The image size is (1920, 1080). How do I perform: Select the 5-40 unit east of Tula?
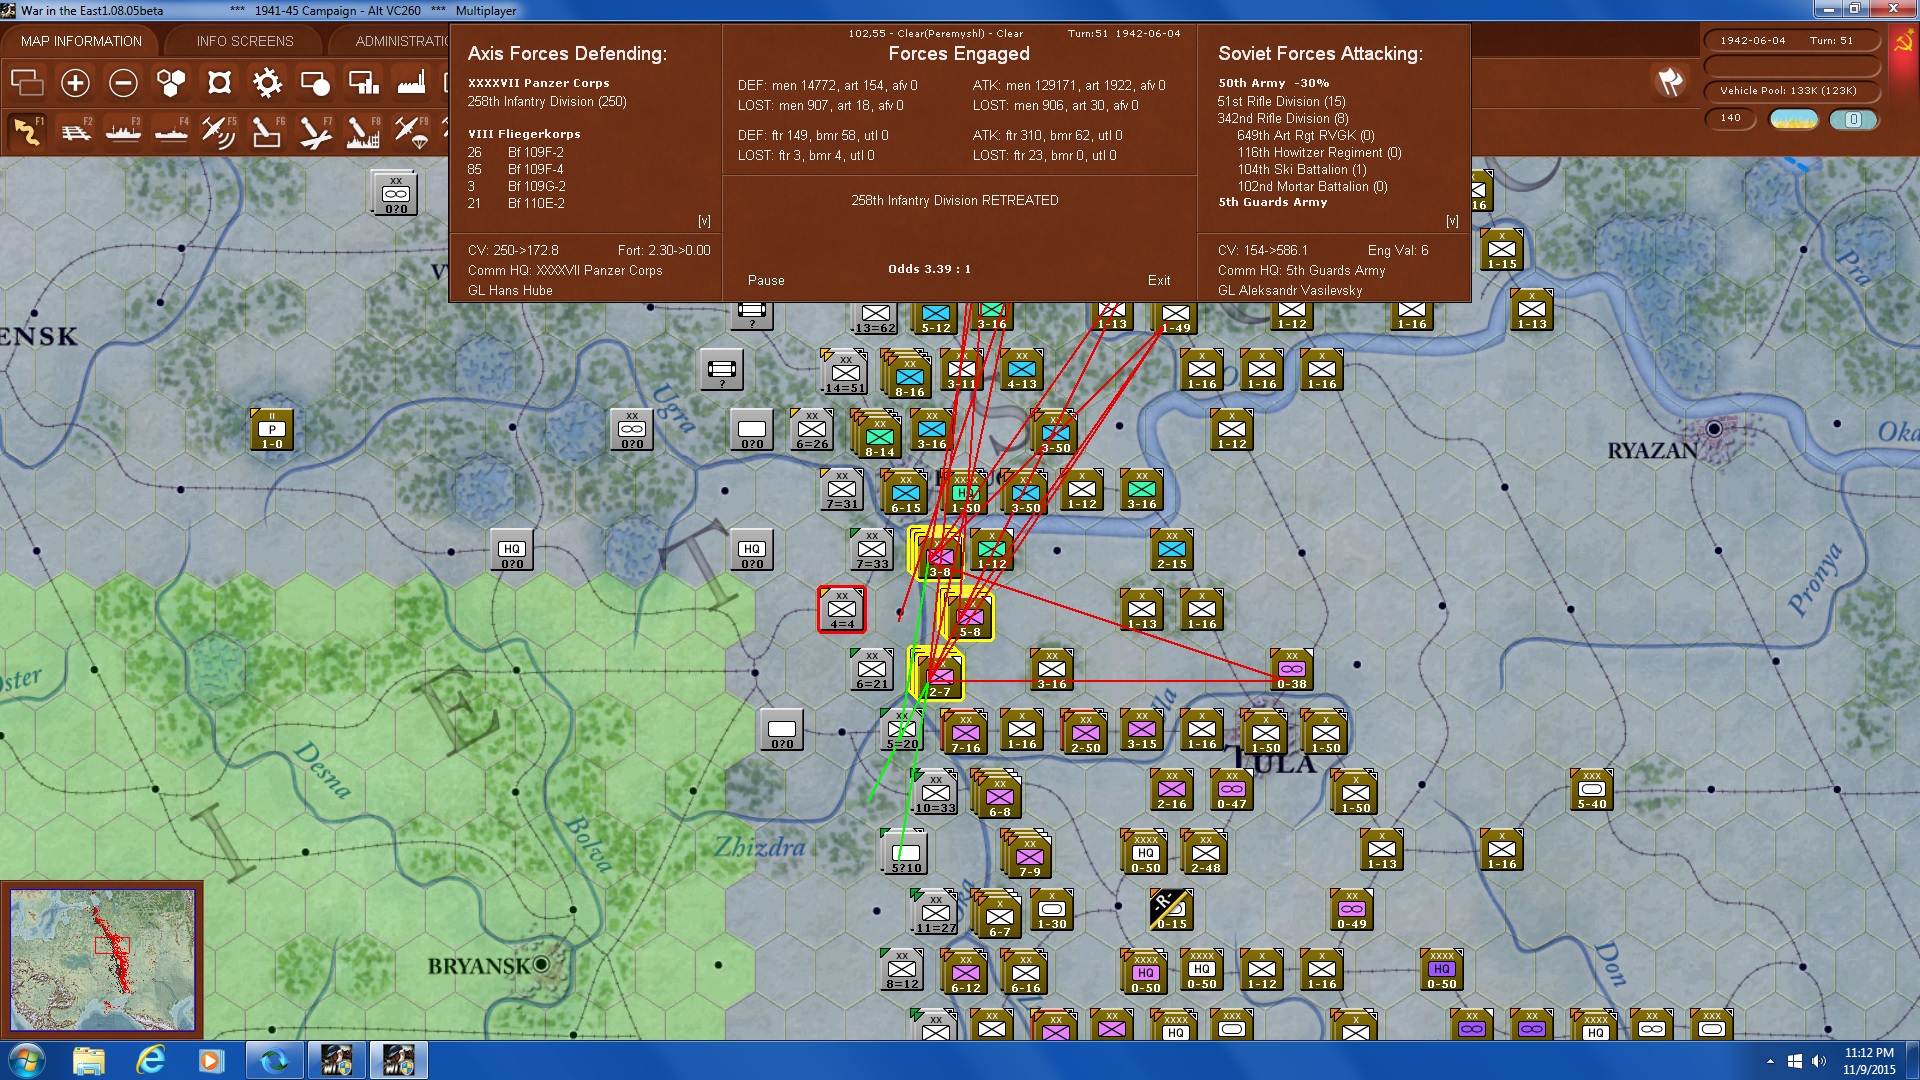click(1591, 790)
